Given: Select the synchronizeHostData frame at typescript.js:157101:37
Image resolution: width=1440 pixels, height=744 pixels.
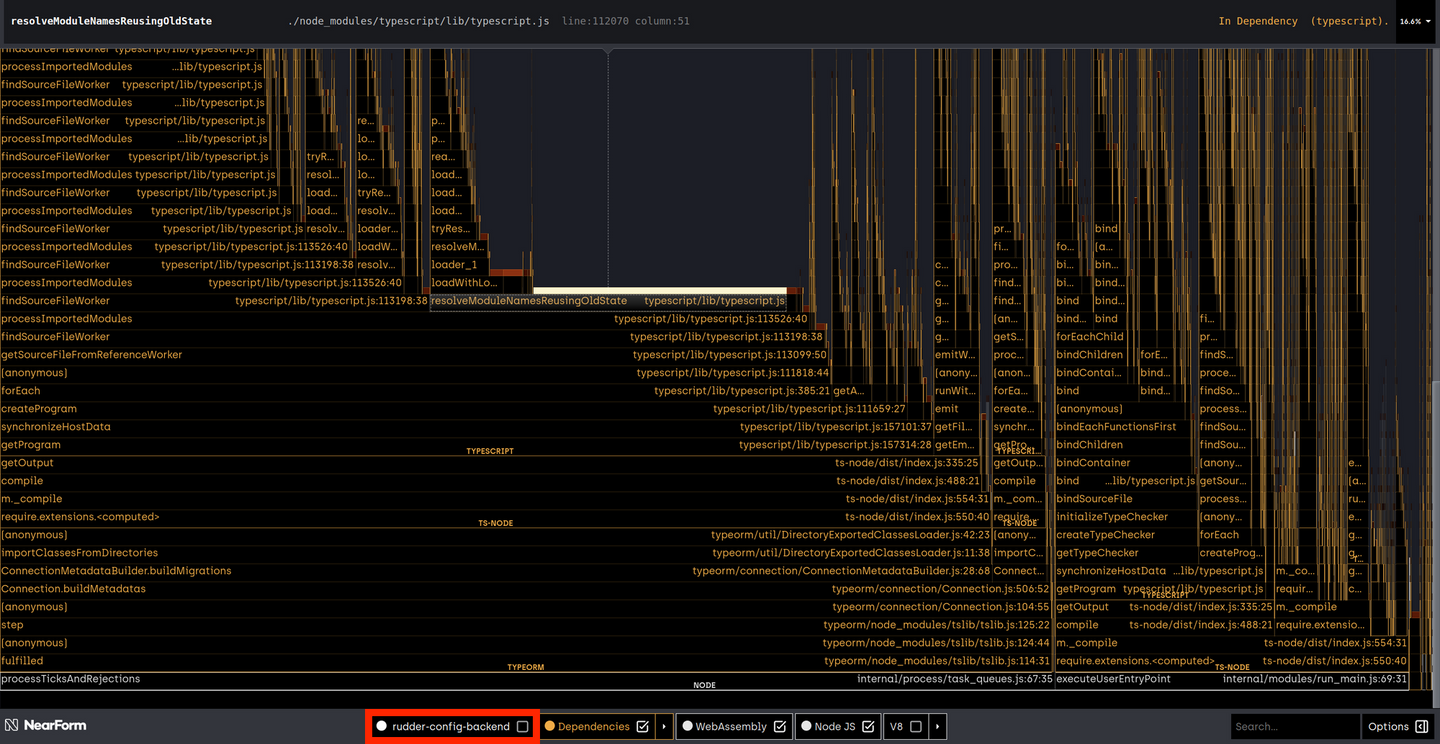Looking at the screenshot, I should pos(467,427).
